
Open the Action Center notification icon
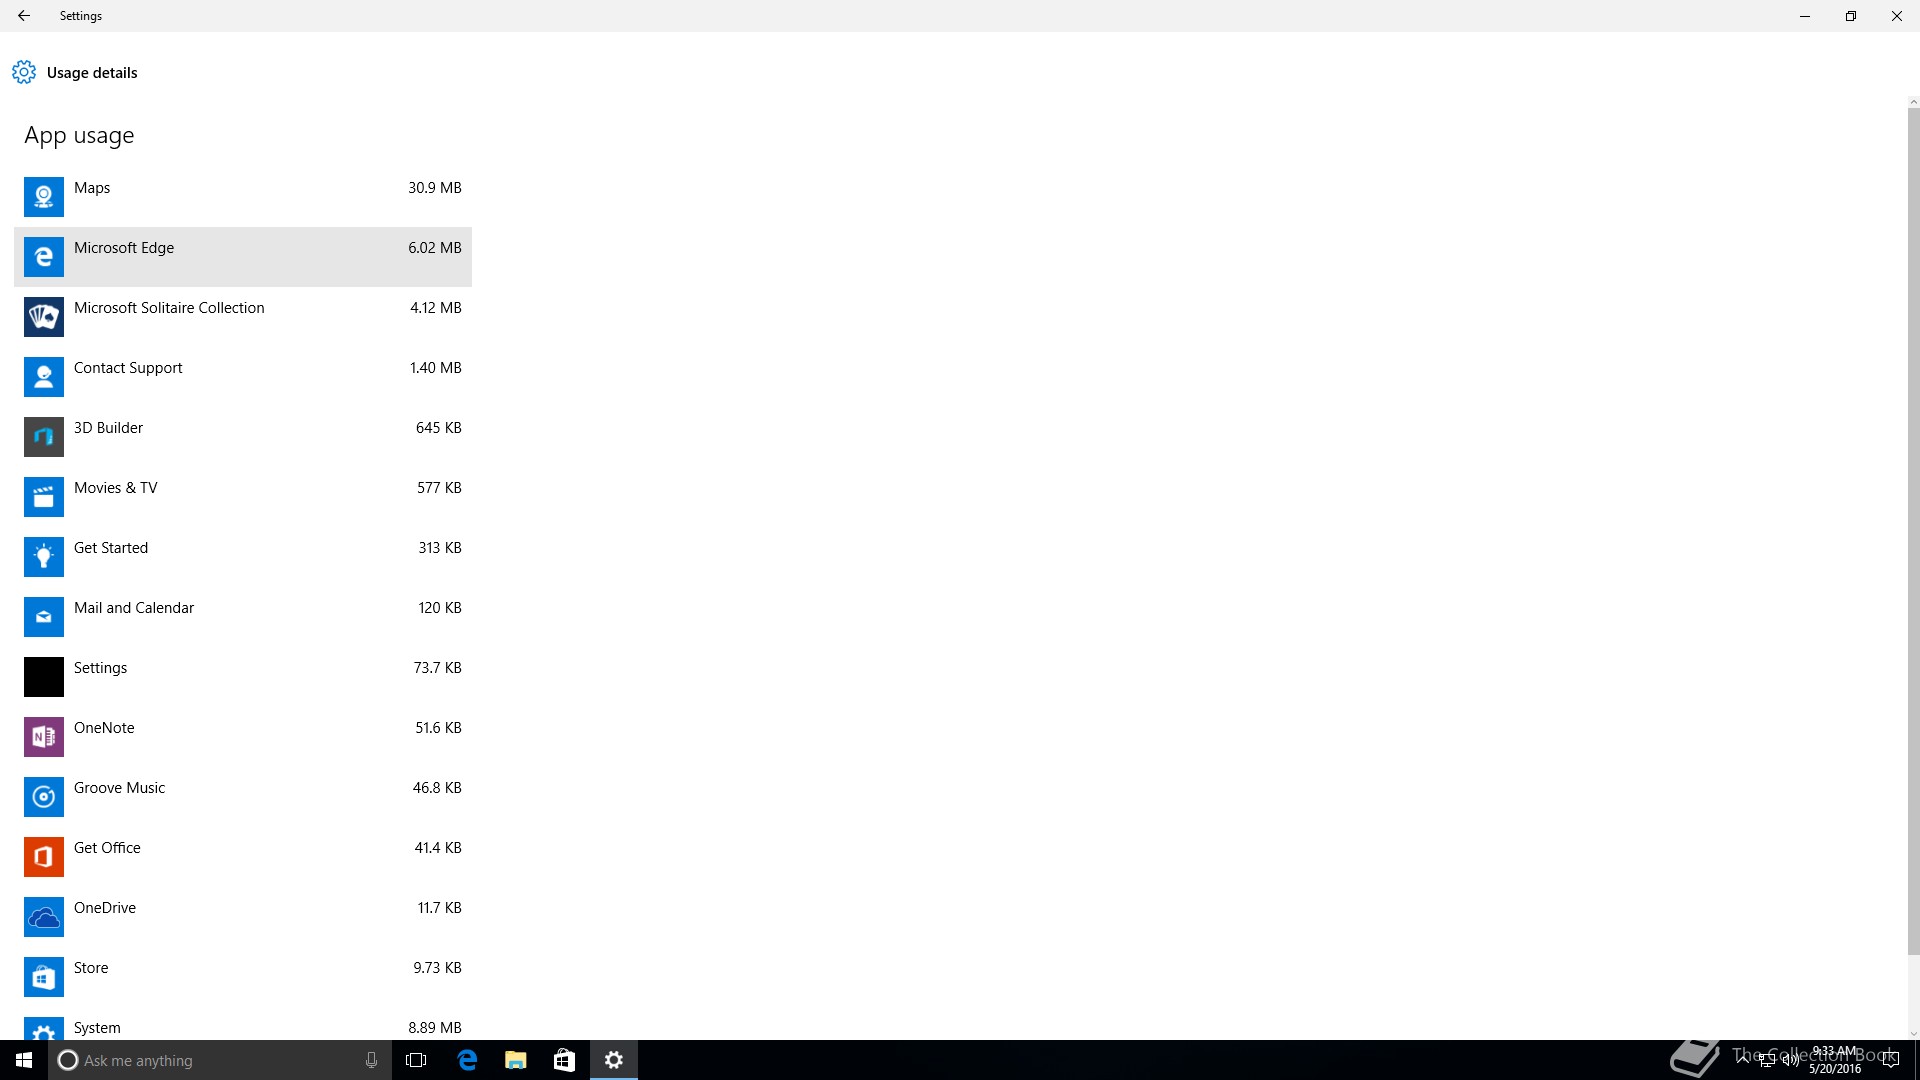1891,1060
